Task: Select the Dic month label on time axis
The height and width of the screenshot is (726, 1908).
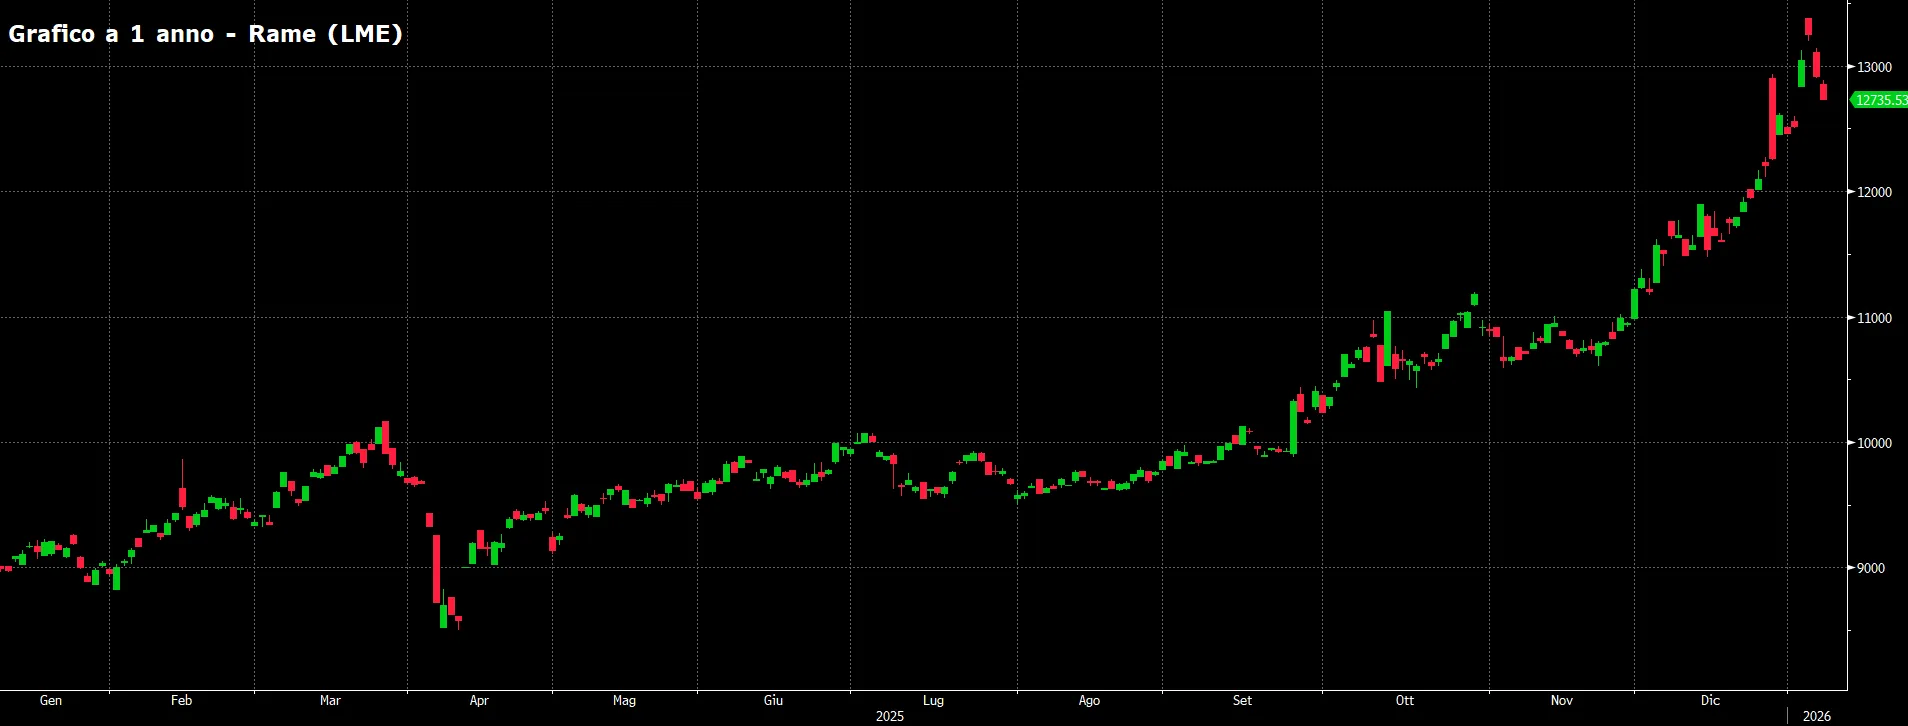Action: 1711,700
